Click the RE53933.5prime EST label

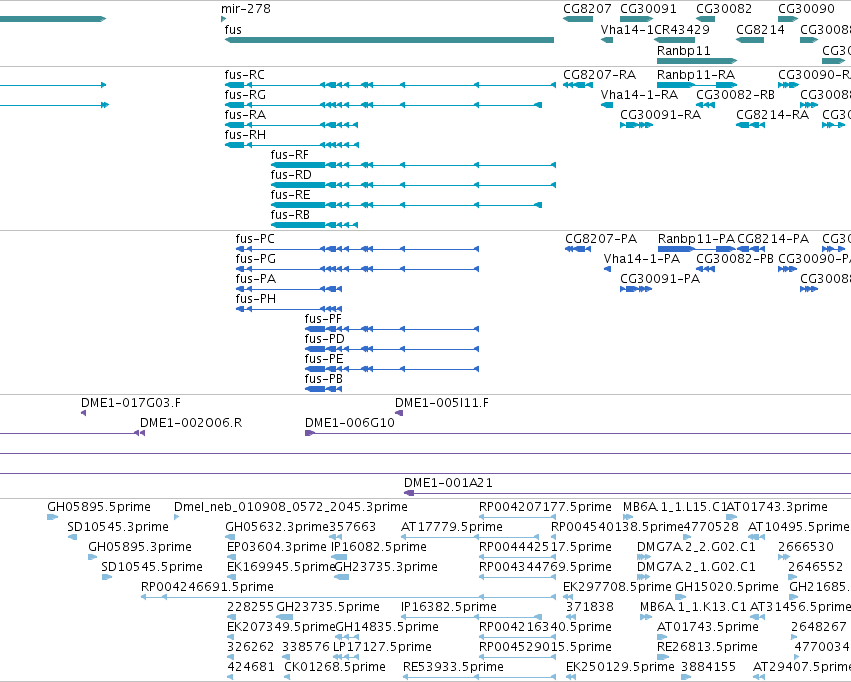pos(453,667)
